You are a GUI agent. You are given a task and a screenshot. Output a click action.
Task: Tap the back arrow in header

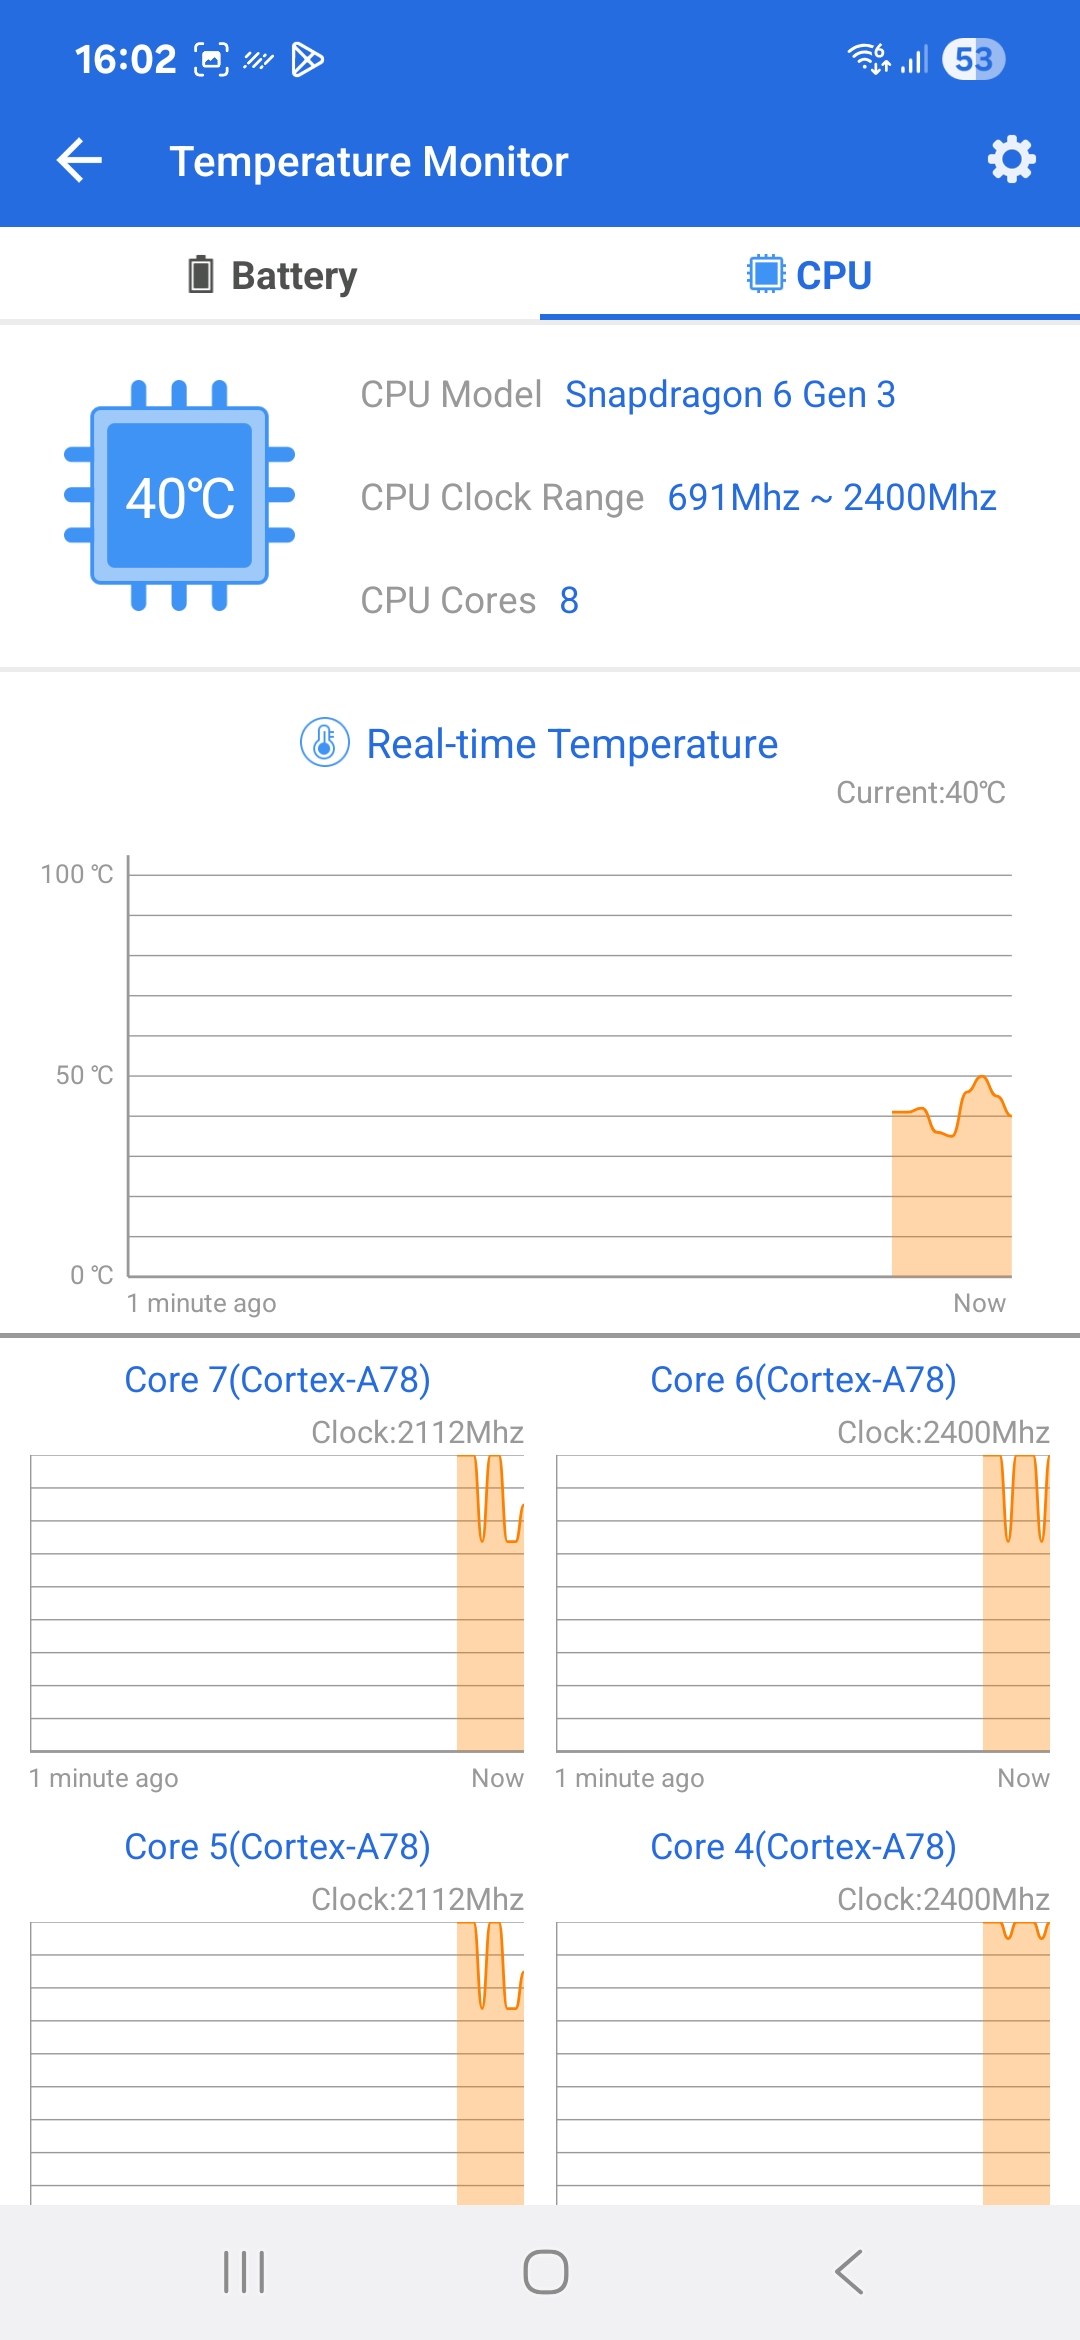(80, 160)
